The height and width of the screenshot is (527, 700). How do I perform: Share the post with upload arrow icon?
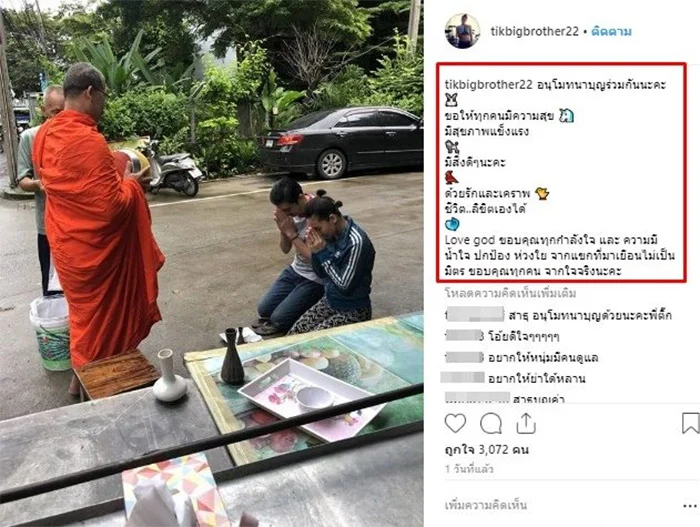[526, 423]
